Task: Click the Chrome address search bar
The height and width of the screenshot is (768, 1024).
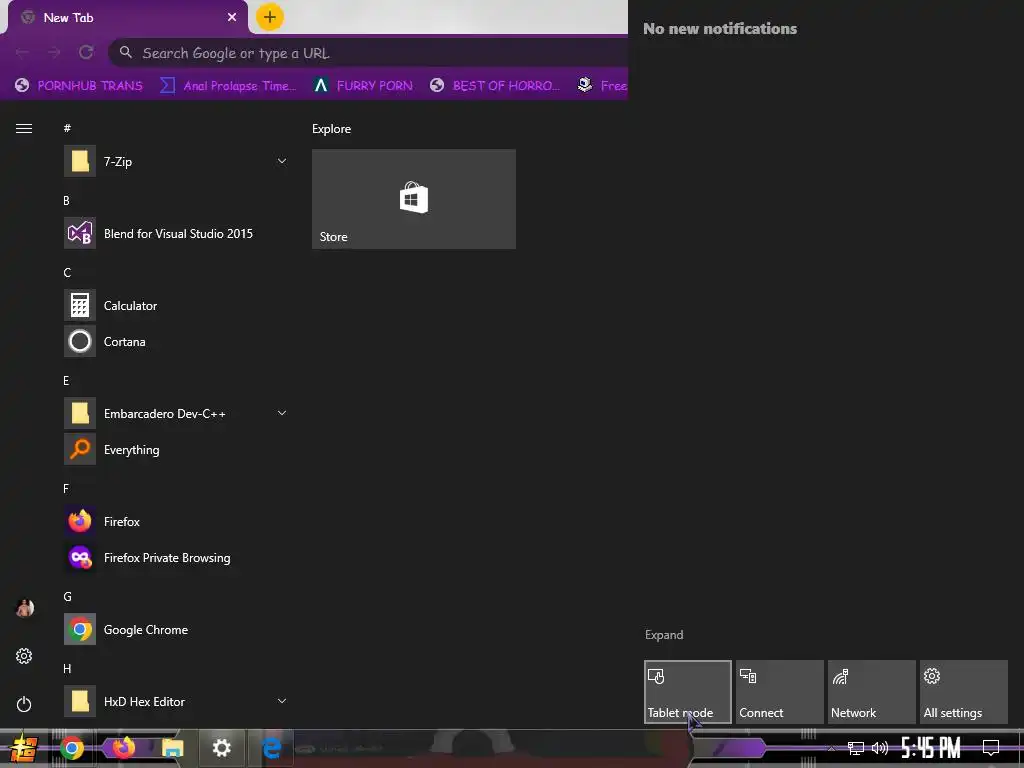Action: [369, 53]
